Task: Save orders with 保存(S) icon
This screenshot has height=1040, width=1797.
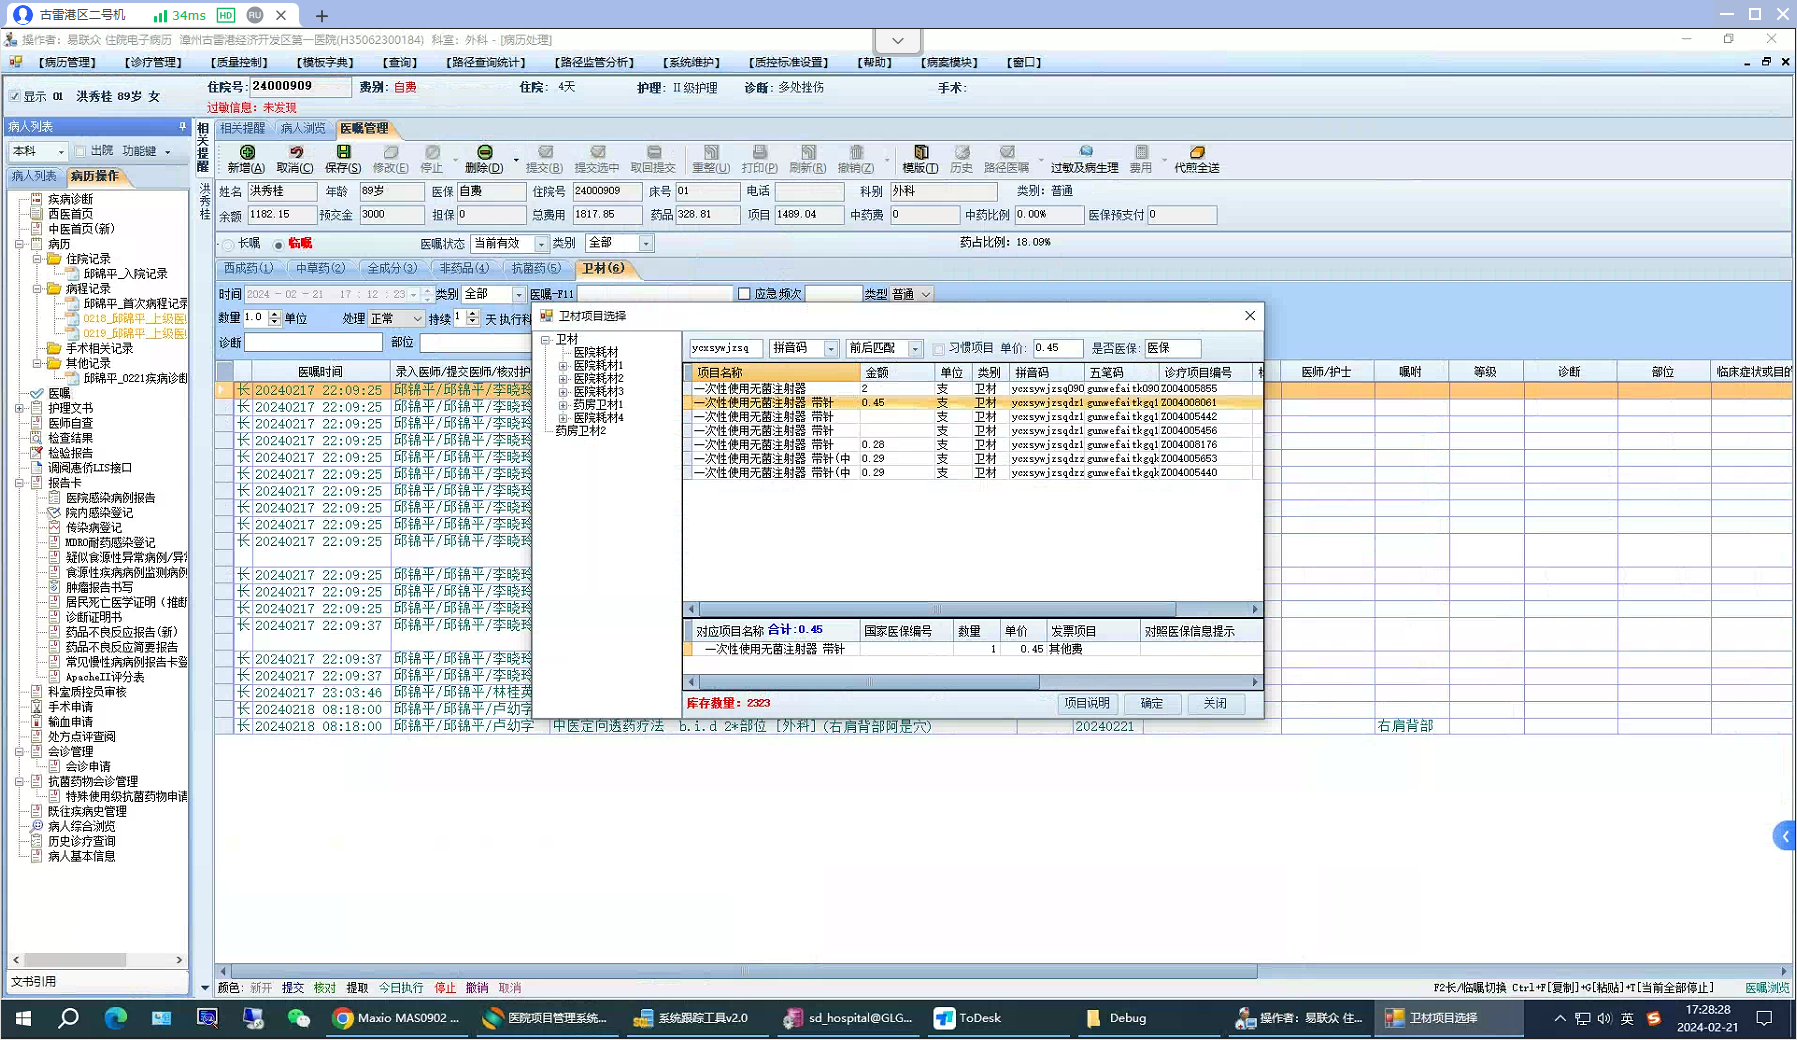Action: (343, 158)
